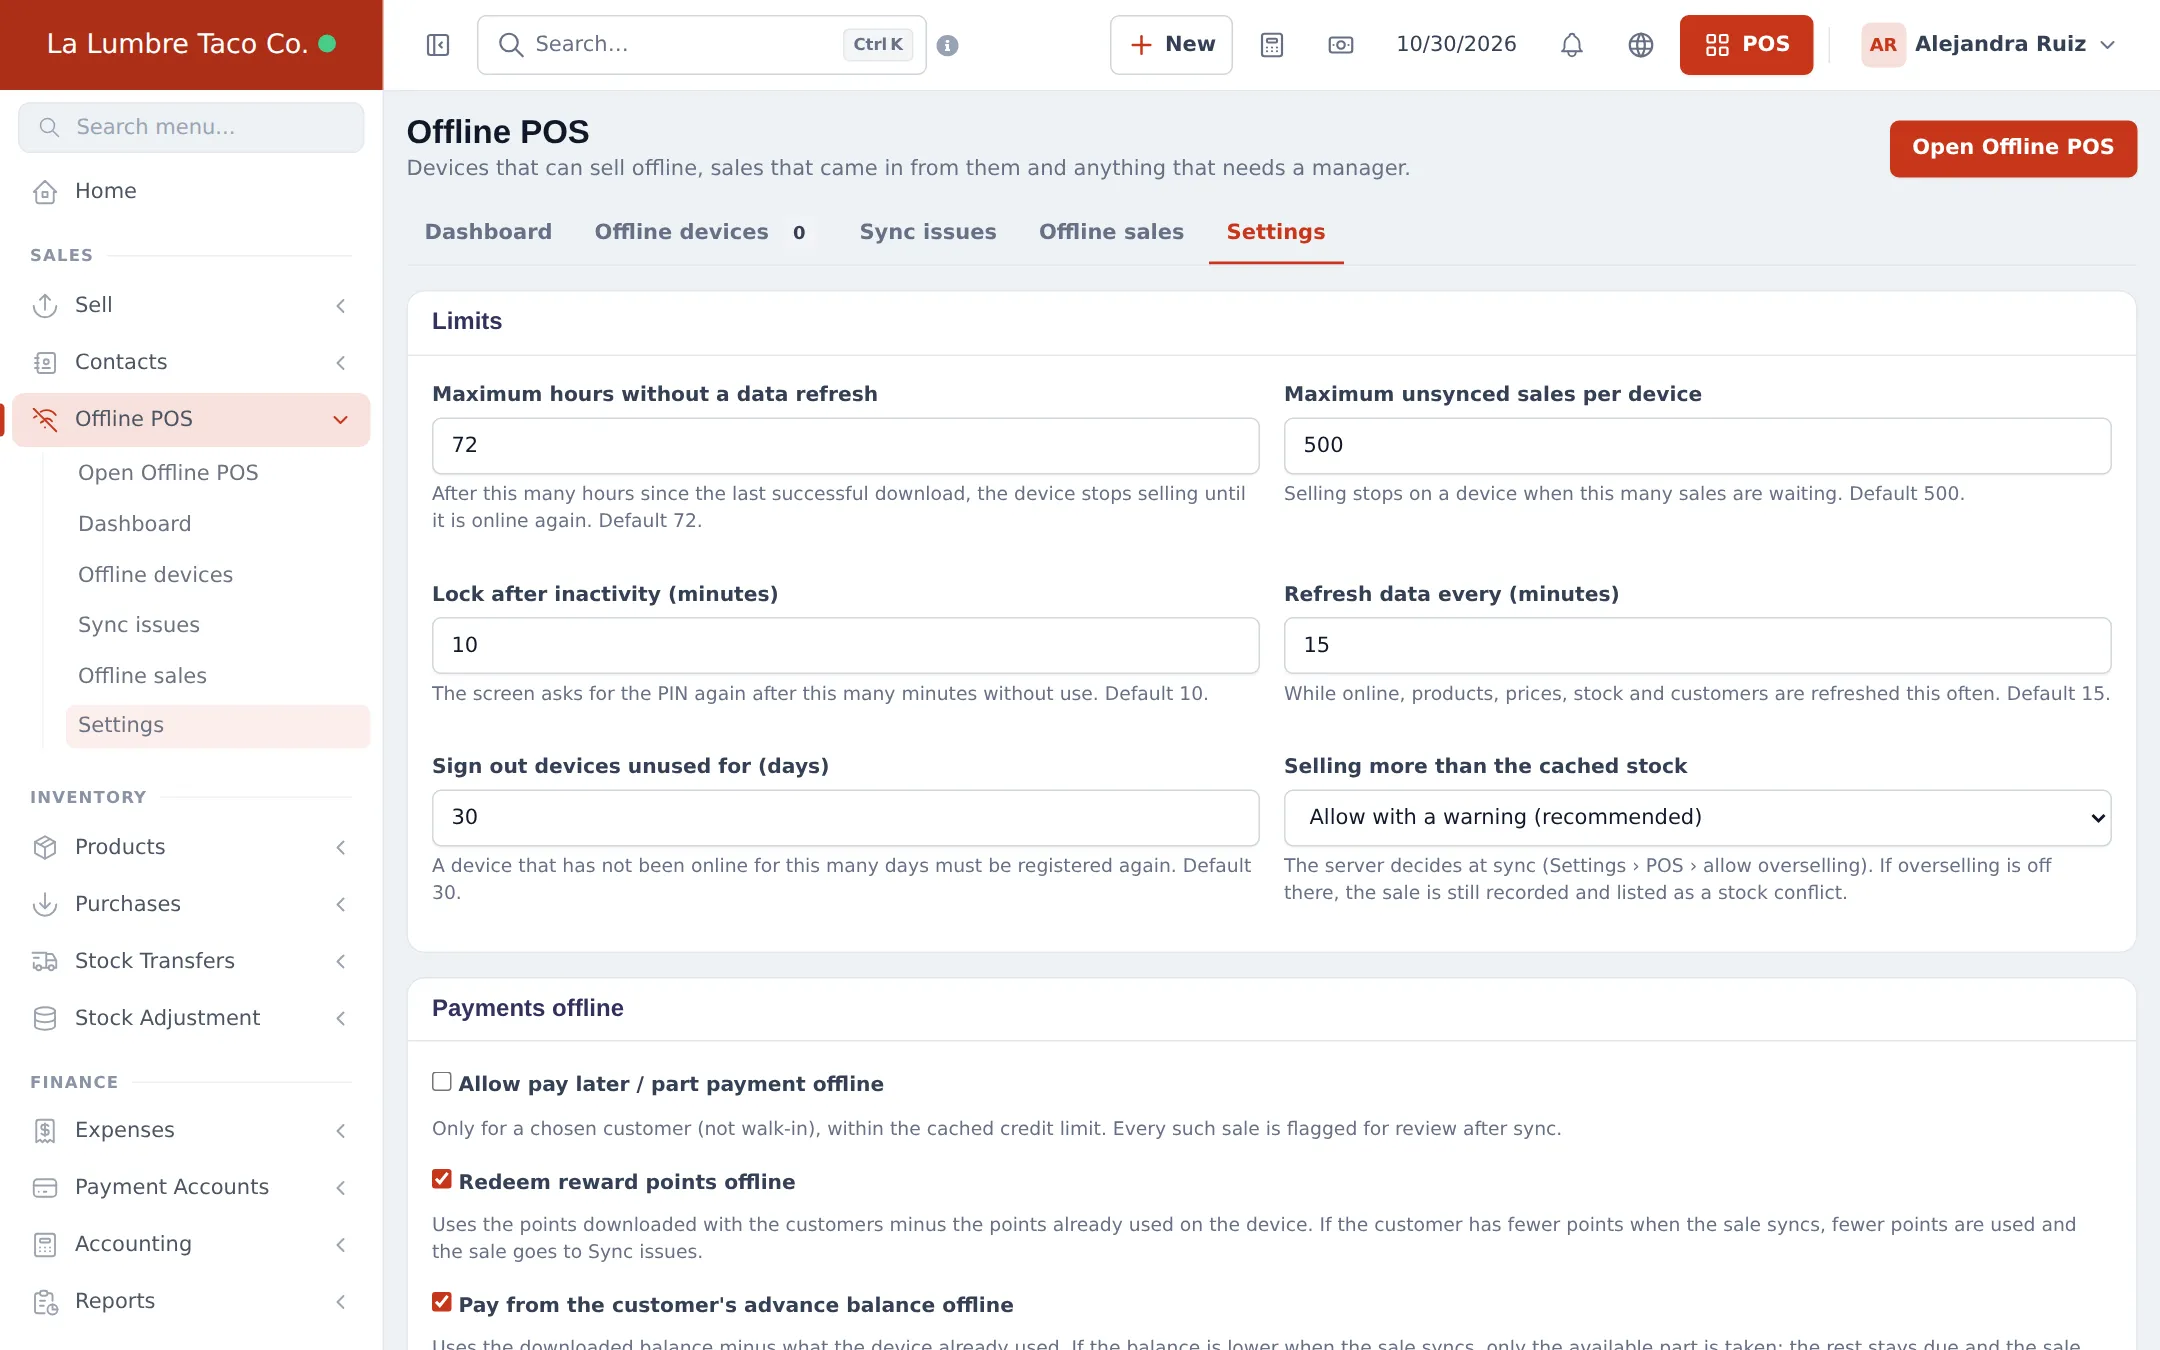Screen dimensions: 2160x1350
Task: Click the Products box icon
Action: 45,847
